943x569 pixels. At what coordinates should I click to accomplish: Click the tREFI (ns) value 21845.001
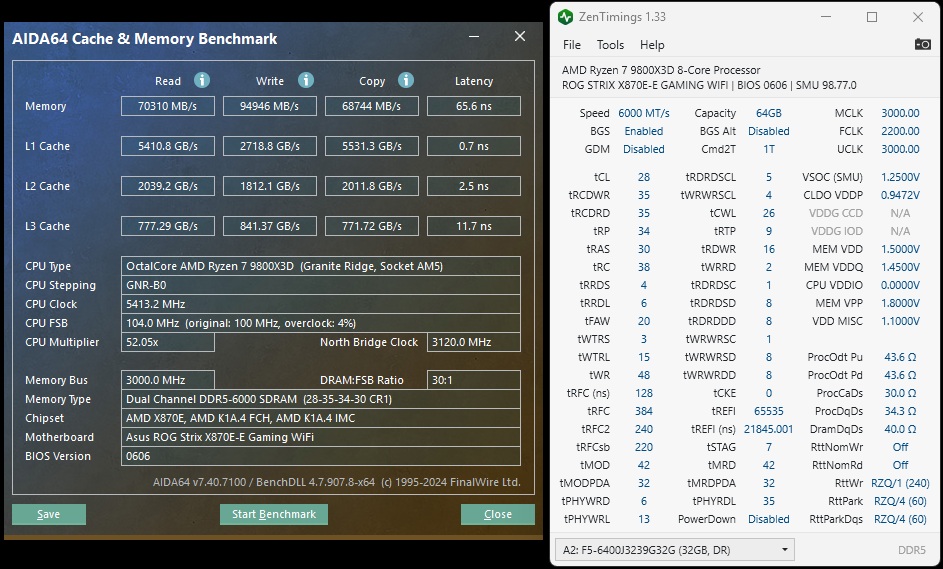point(769,429)
